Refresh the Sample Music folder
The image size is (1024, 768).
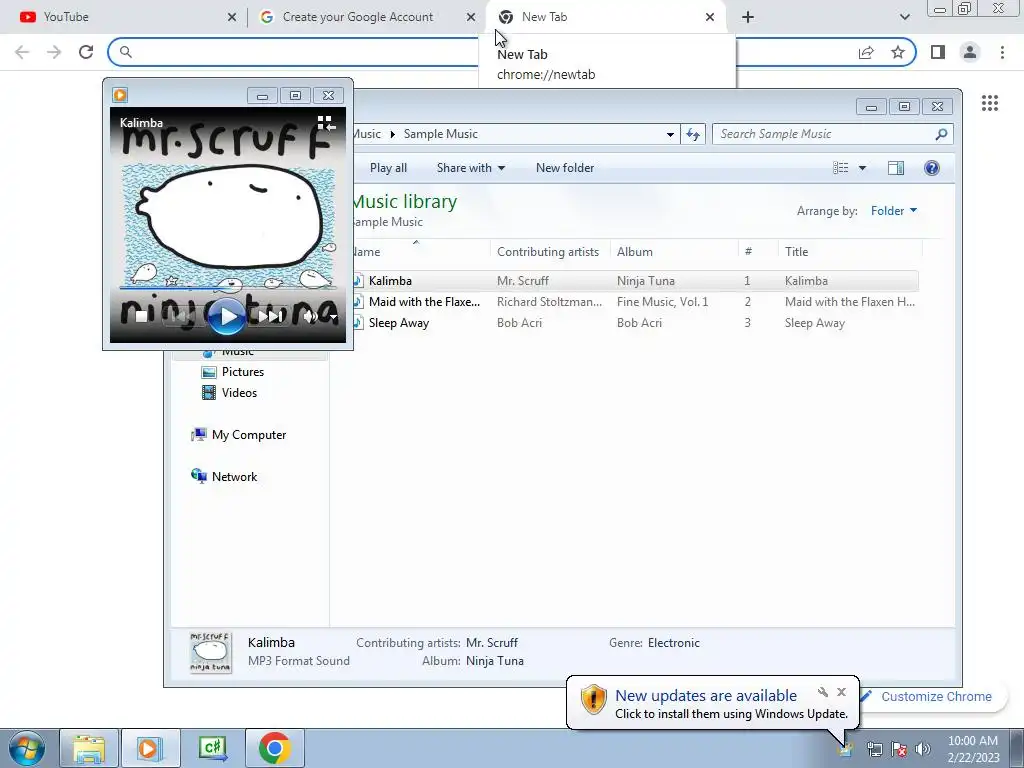pyautogui.click(x=693, y=135)
